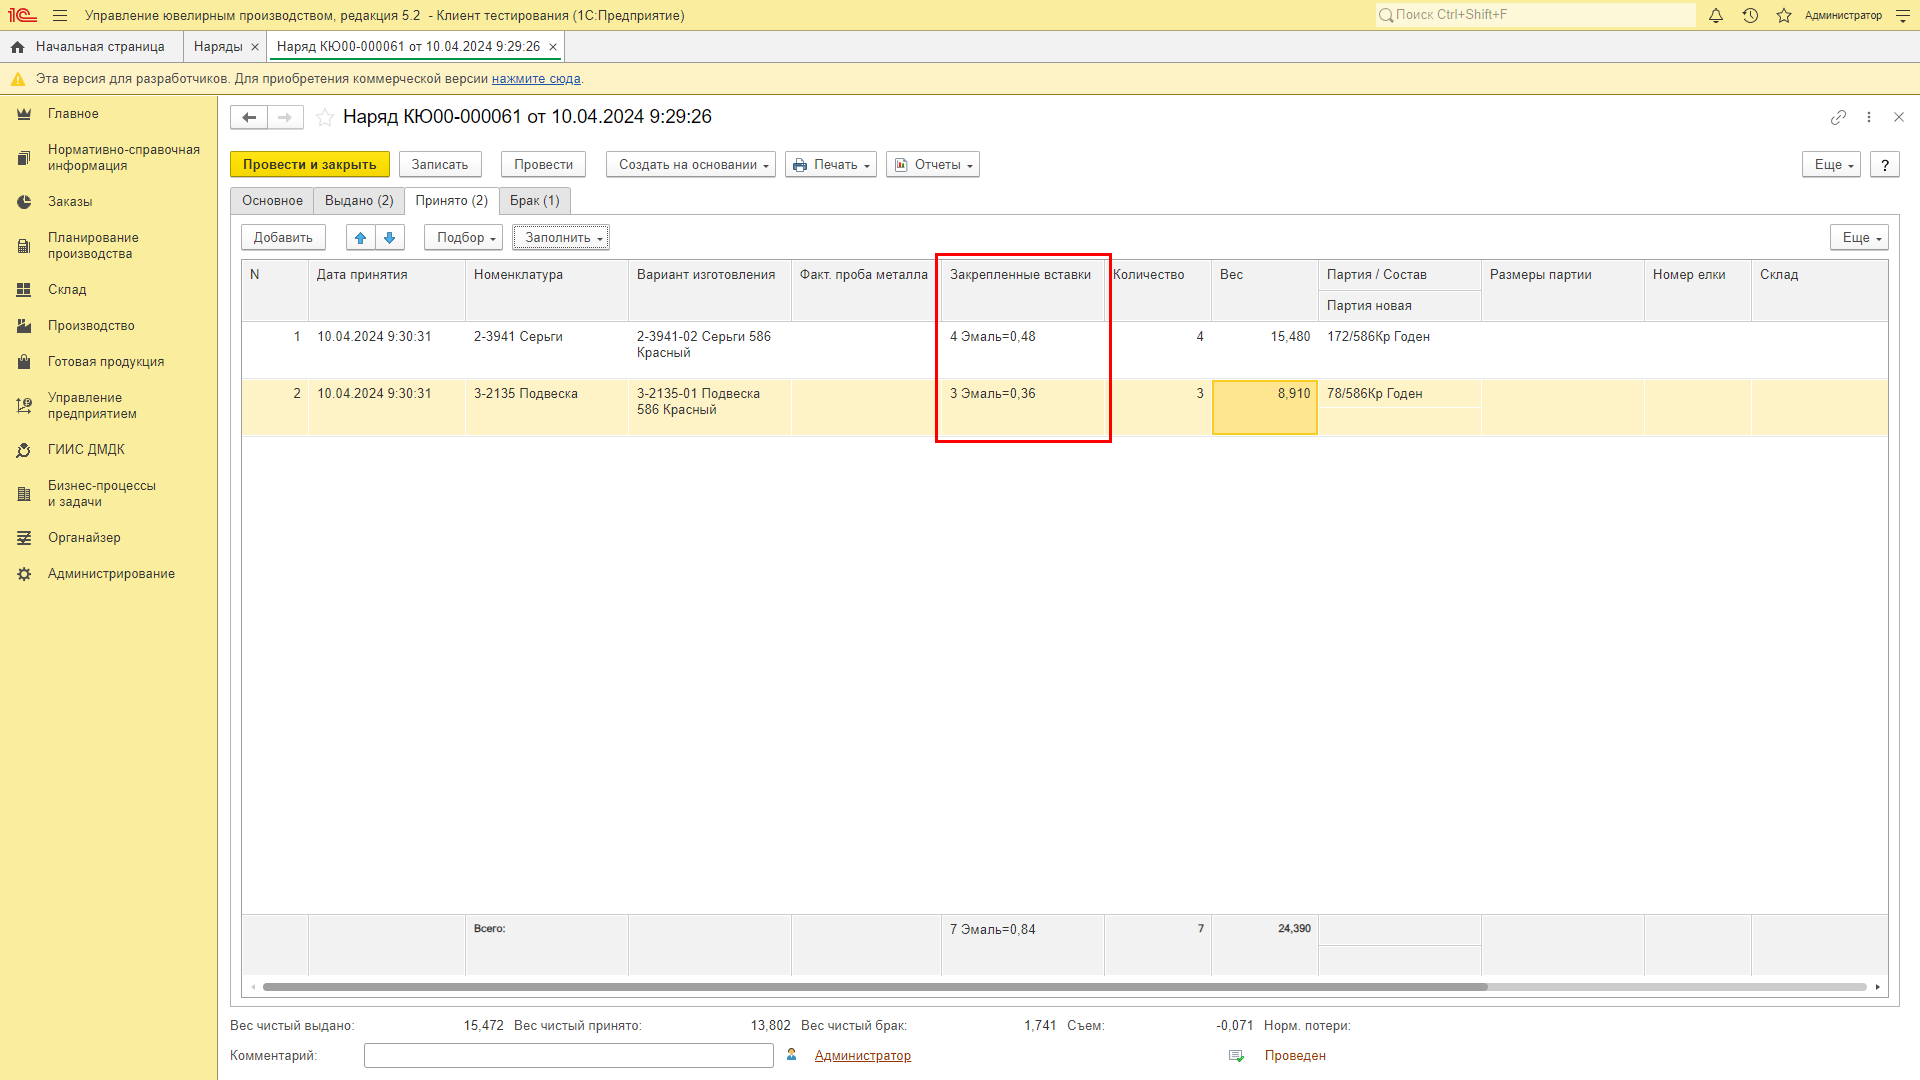The image size is (1920, 1080).
Task: Open favorites star in title bar
Action: (x=1784, y=15)
